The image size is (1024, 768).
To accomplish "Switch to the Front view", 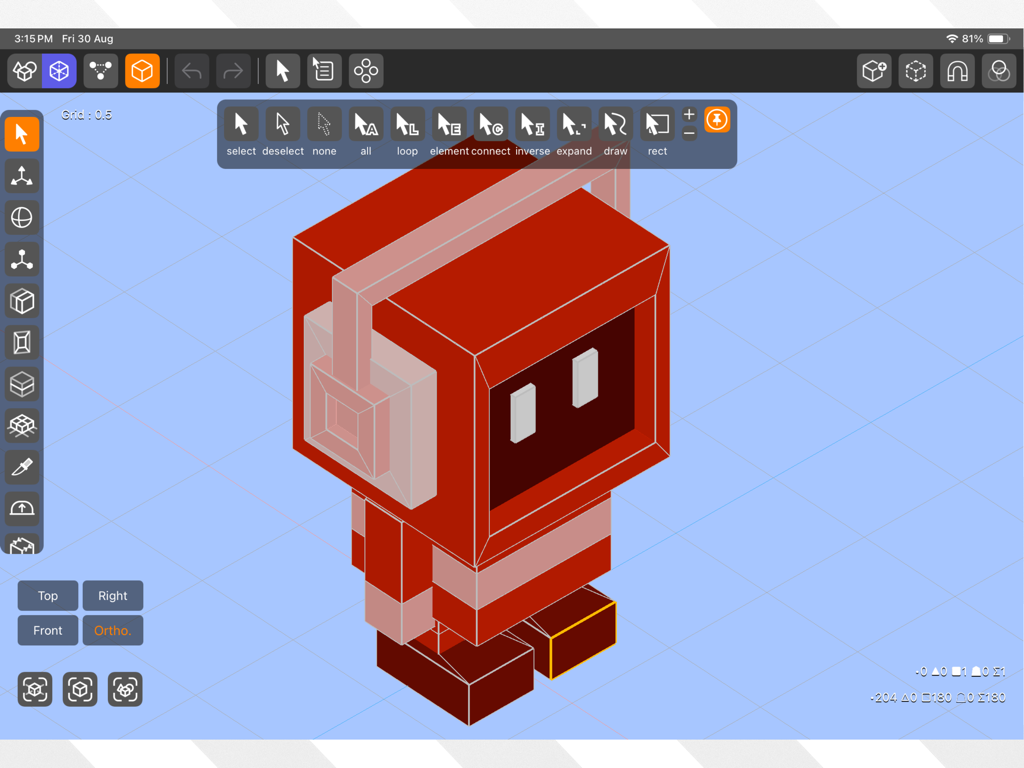I will pos(47,630).
